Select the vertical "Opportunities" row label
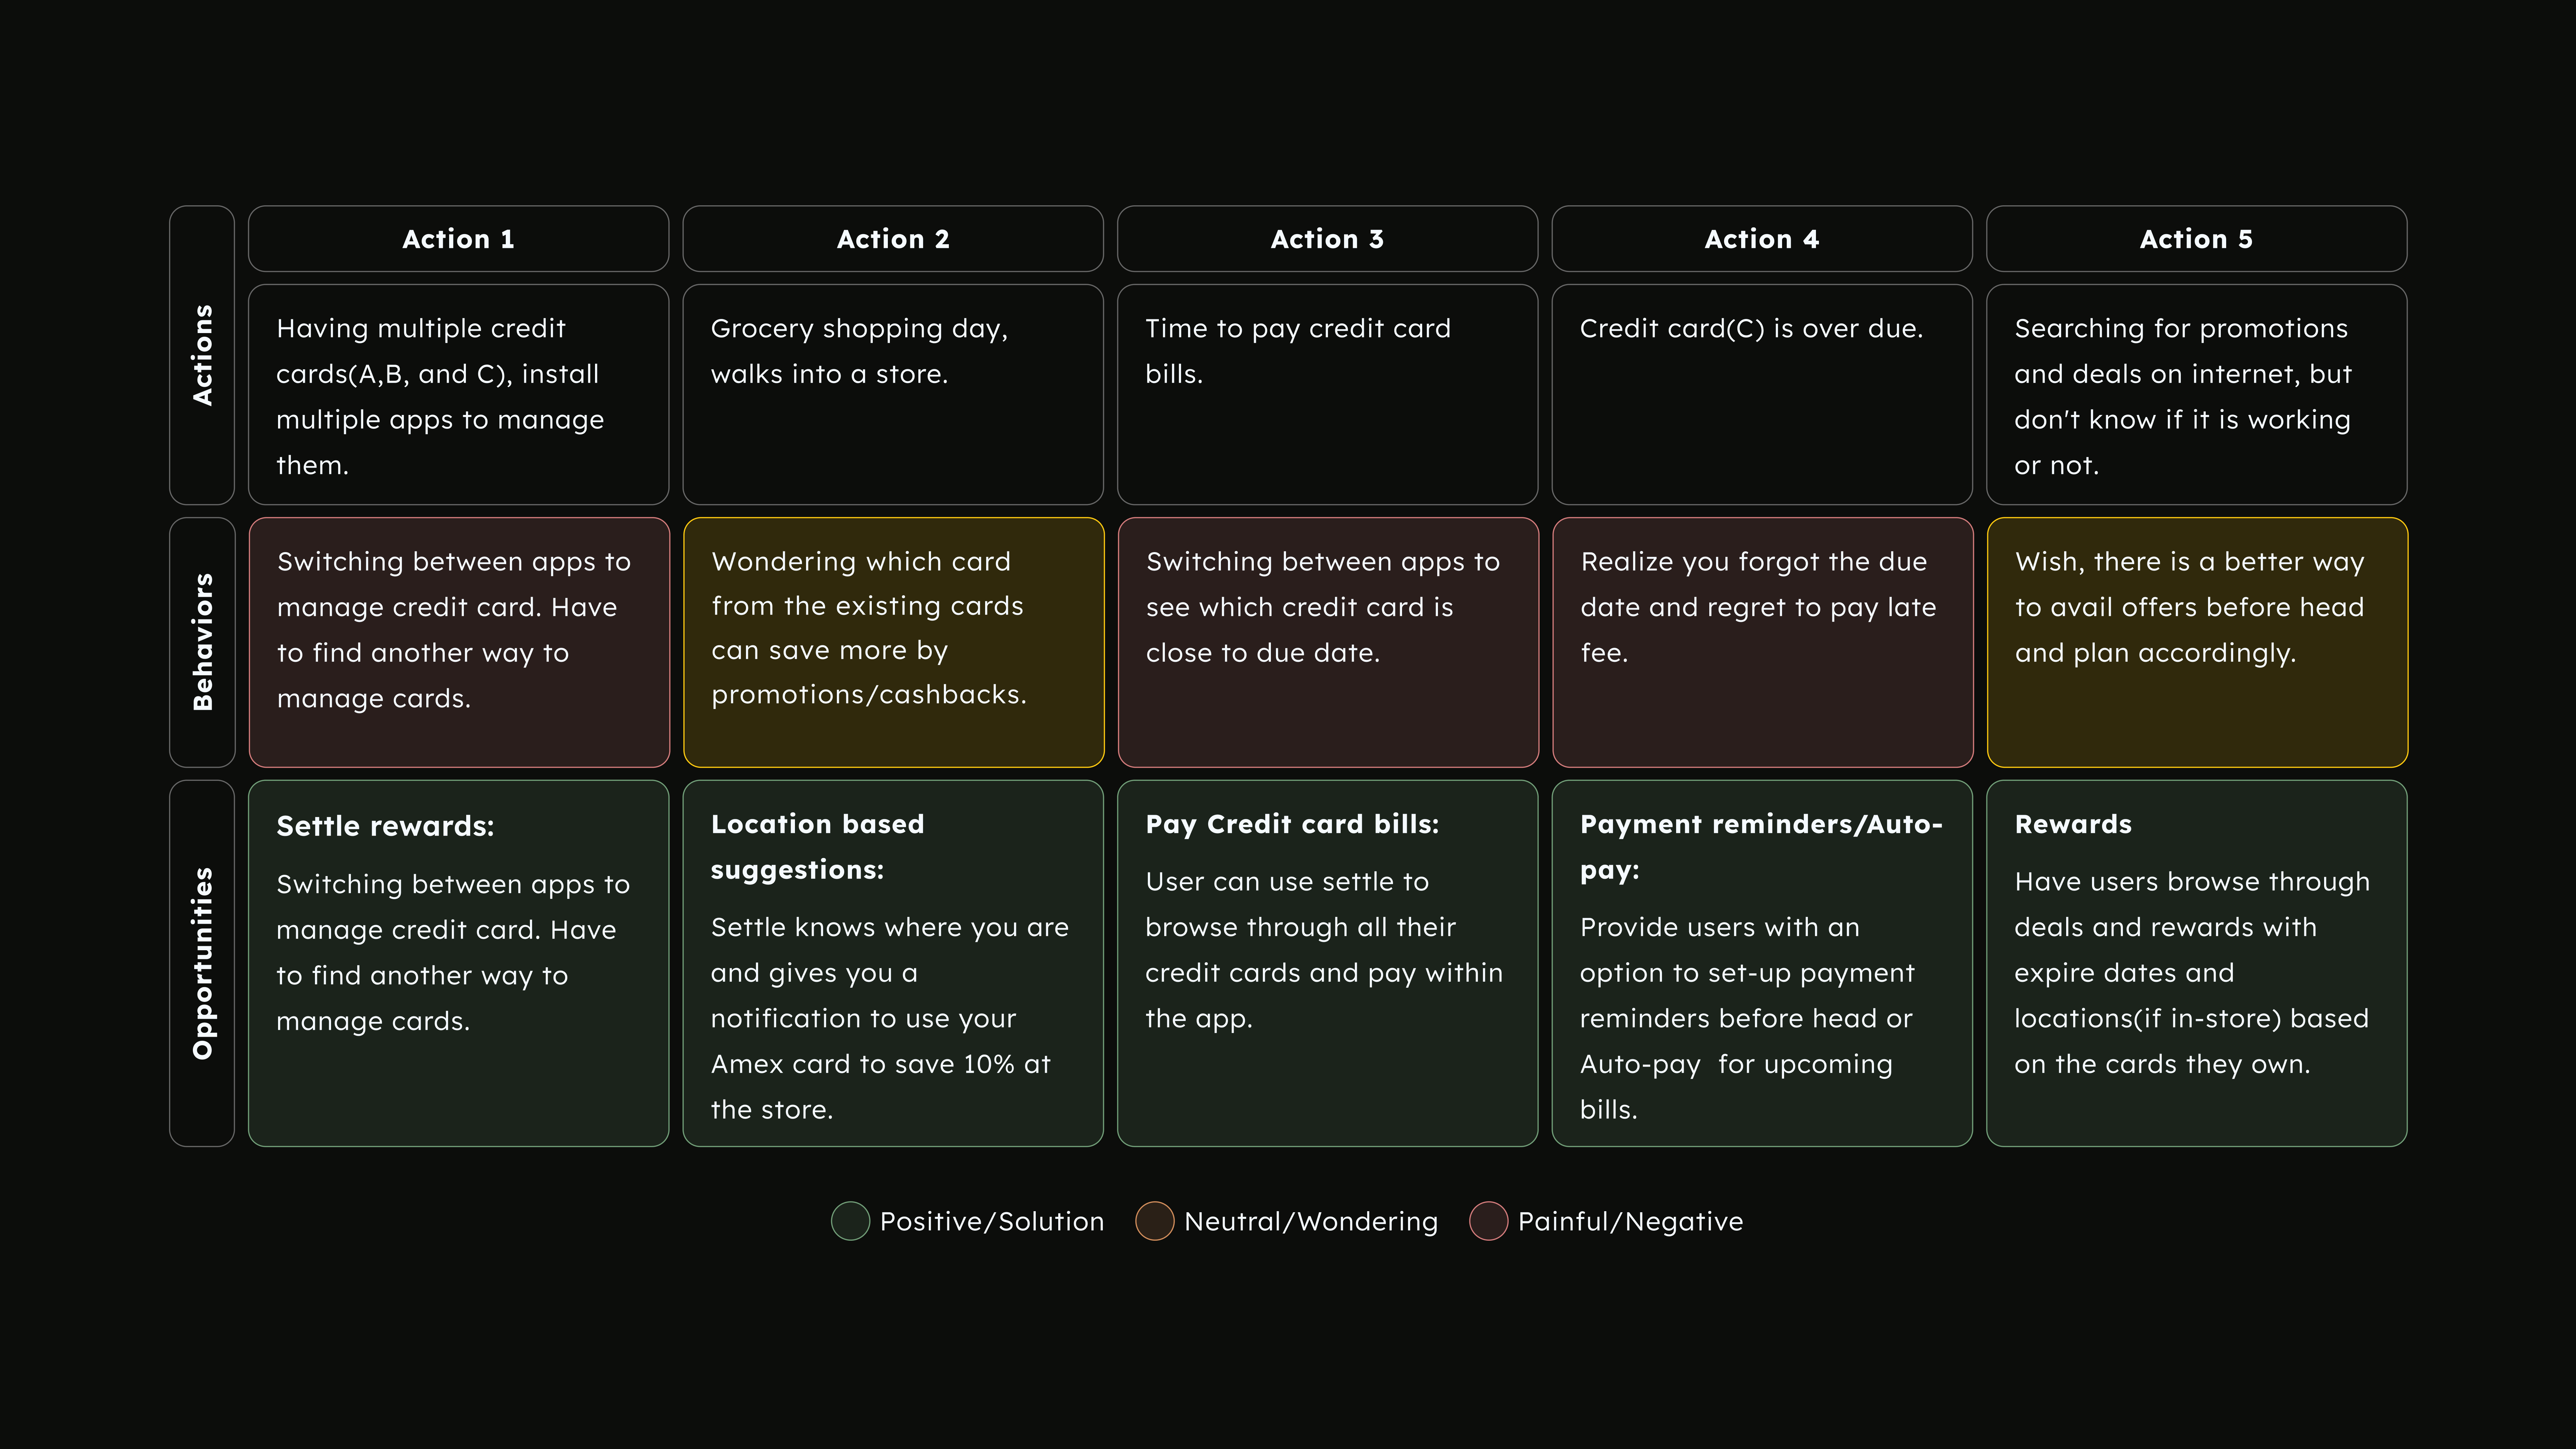Image resolution: width=2576 pixels, height=1449 pixels. pos(202,963)
